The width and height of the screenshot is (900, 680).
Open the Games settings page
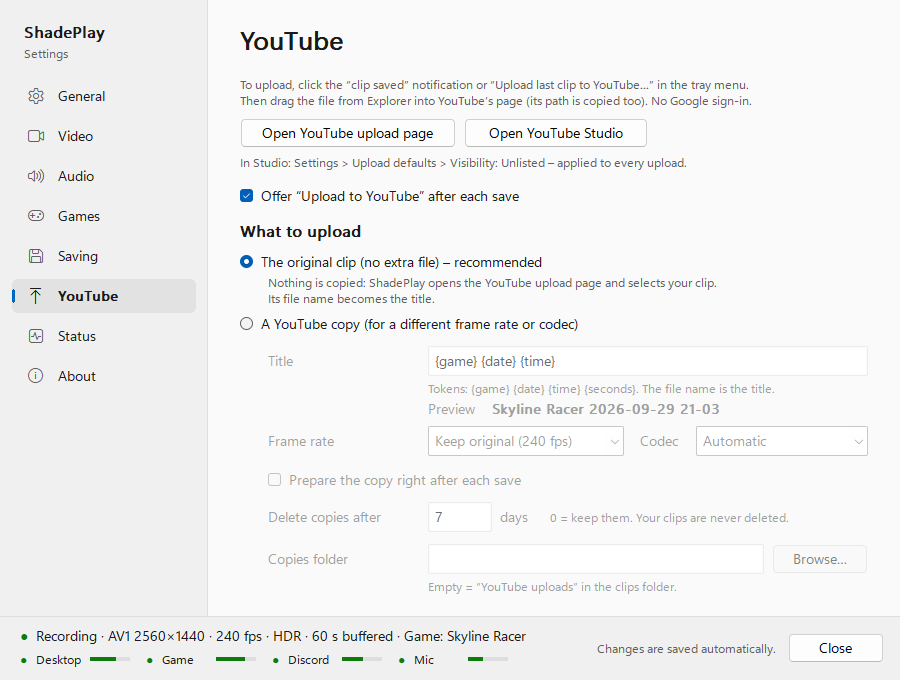(x=104, y=216)
